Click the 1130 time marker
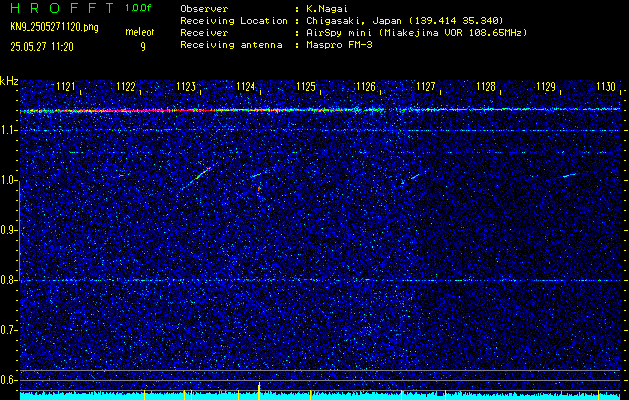 pyautogui.click(x=606, y=86)
